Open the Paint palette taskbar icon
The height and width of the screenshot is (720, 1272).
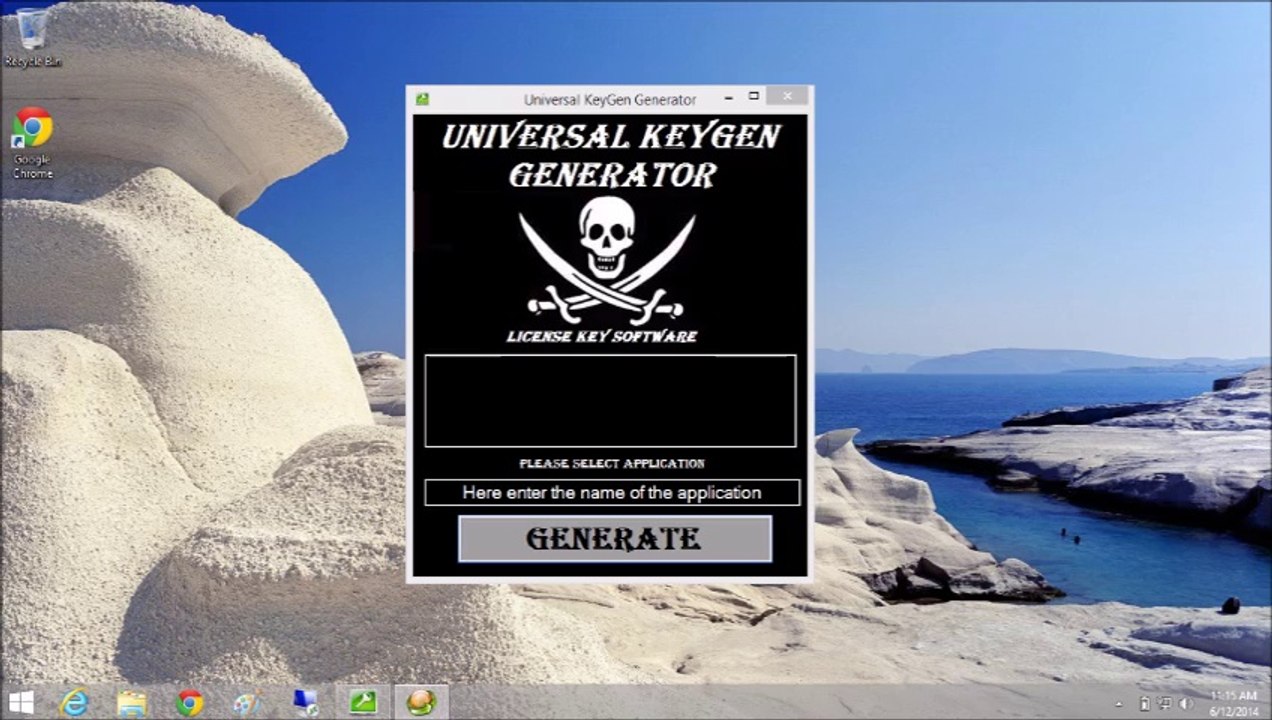(247, 703)
